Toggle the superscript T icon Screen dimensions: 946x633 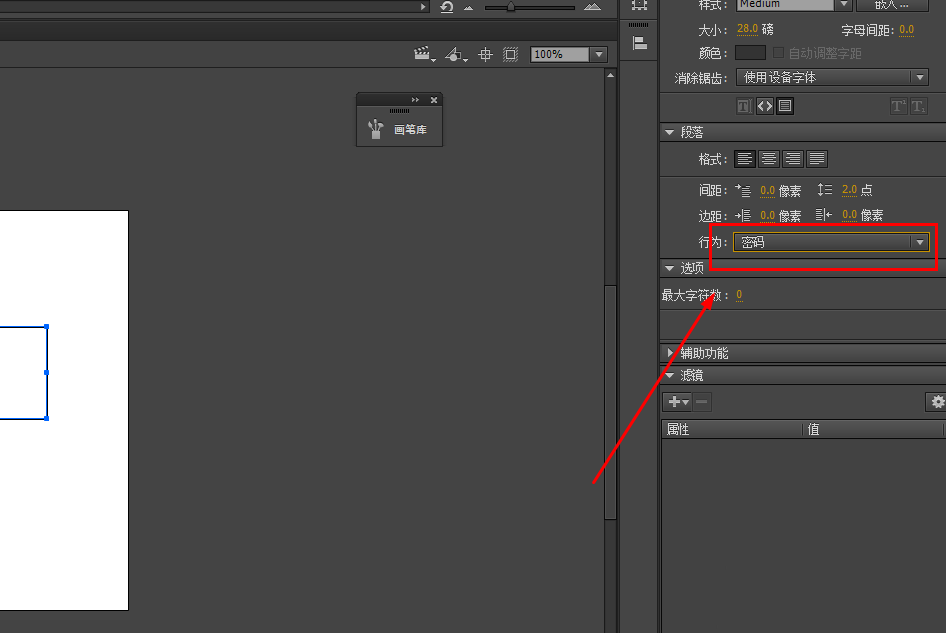(x=898, y=107)
